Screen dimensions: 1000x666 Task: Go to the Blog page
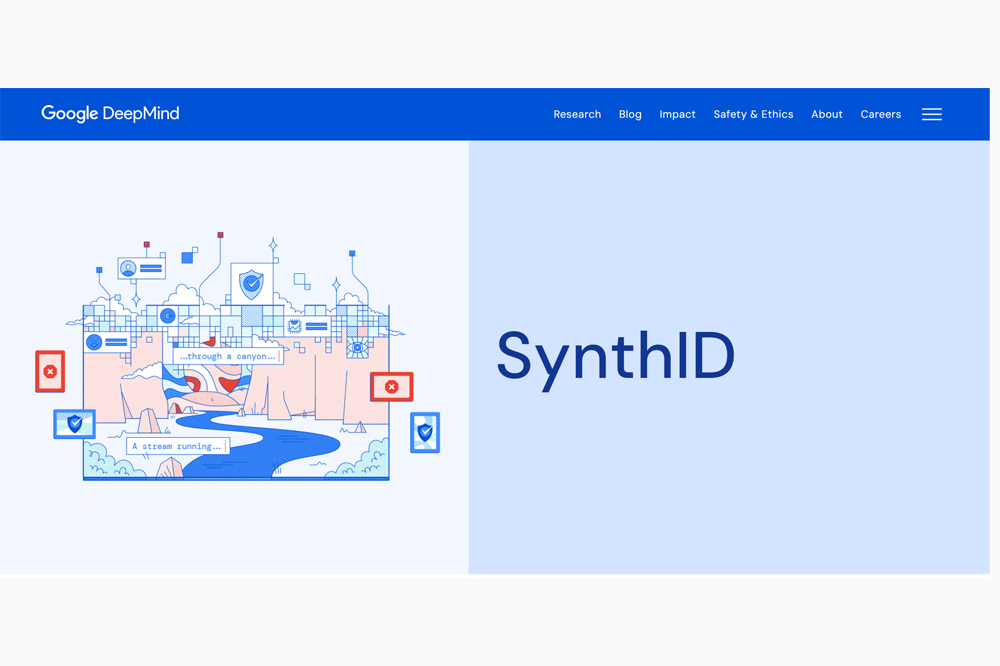click(x=630, y=114)
